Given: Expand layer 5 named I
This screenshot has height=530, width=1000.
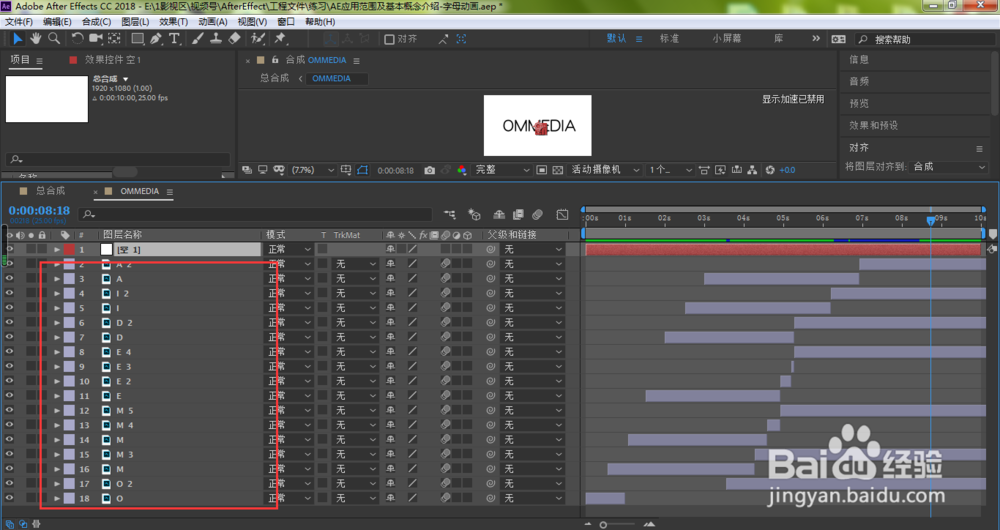Looking at the screenshot, I should (x=57, y=308).
